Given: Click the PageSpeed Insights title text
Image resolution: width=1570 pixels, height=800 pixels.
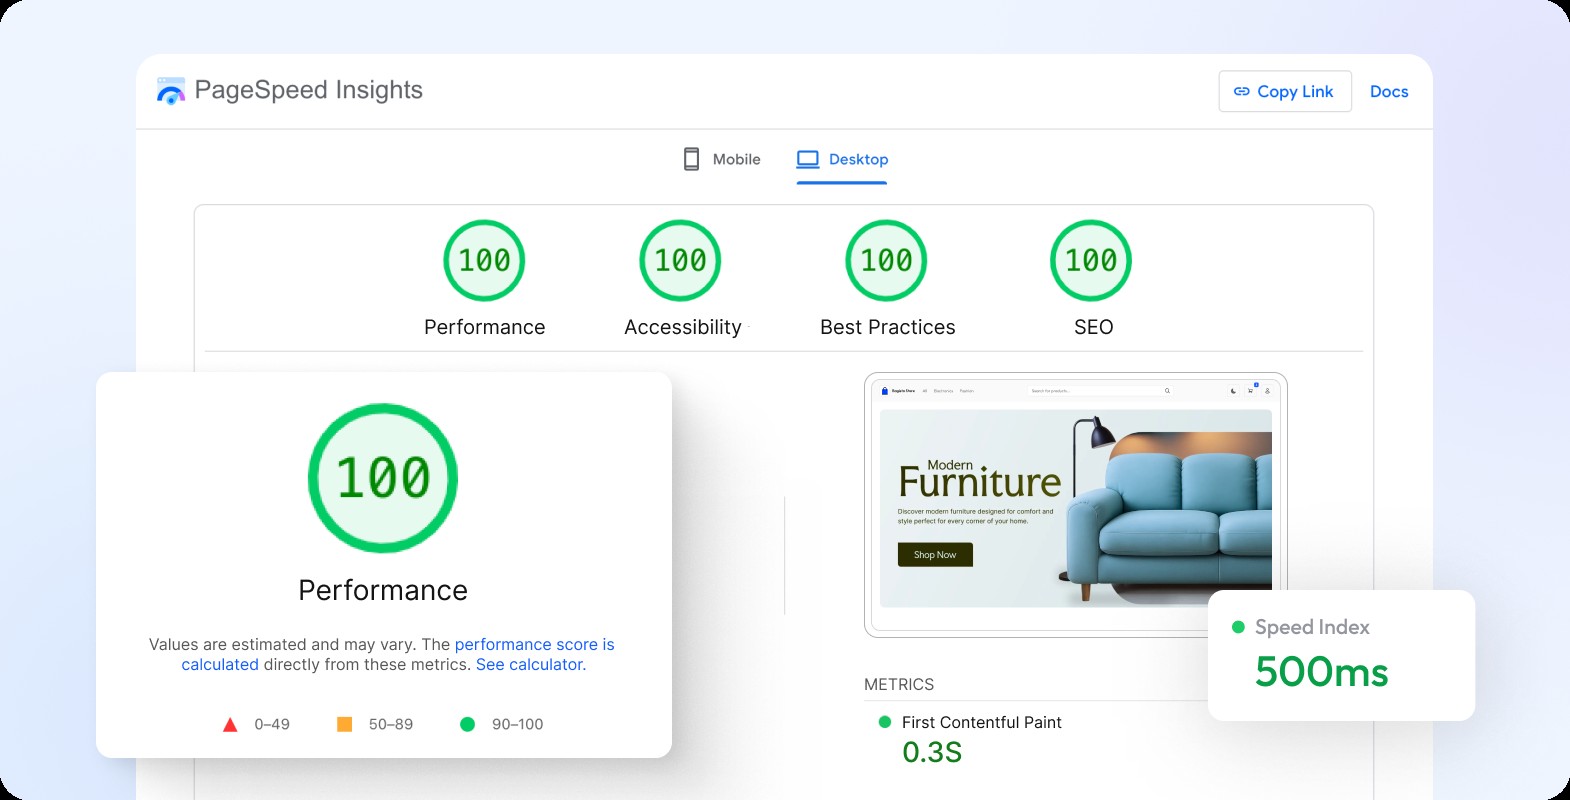Looking at the screenshot, I should coord(309,90).
